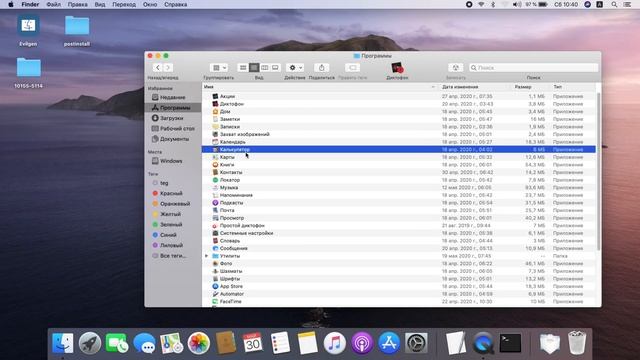Switch to icon view in Finder
This screenshot has width=640, height=360.
243,68
